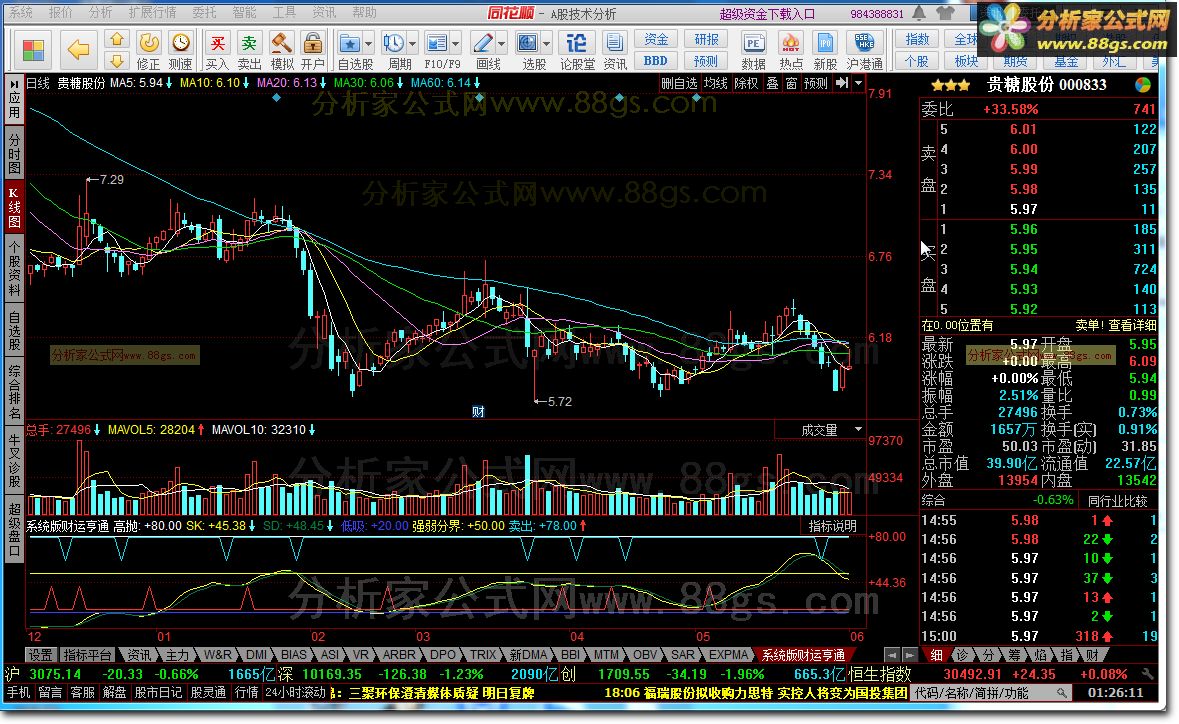This screenshot has width=1179, height=724.
Task: Toggle the 窗 window button
Action: pos(791,83)
